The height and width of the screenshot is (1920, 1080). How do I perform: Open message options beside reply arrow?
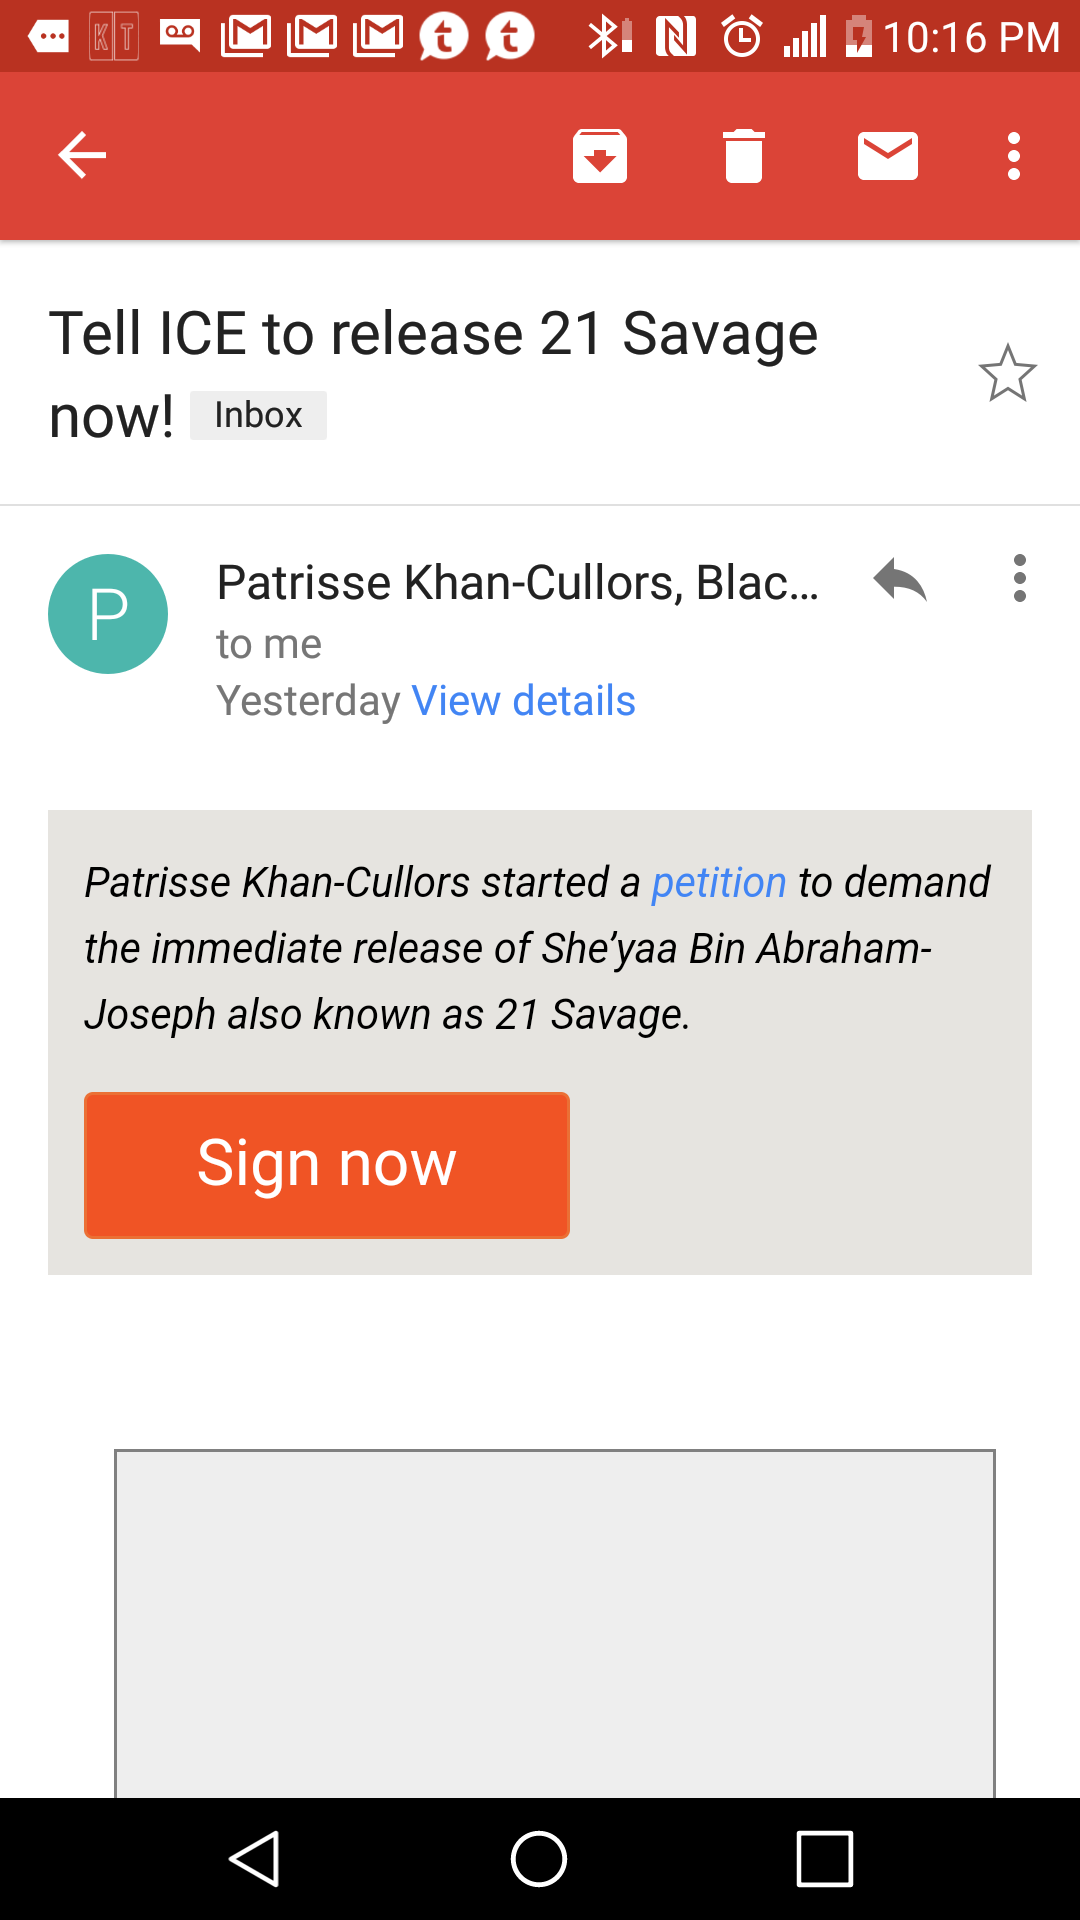(x=1019, y=578)
